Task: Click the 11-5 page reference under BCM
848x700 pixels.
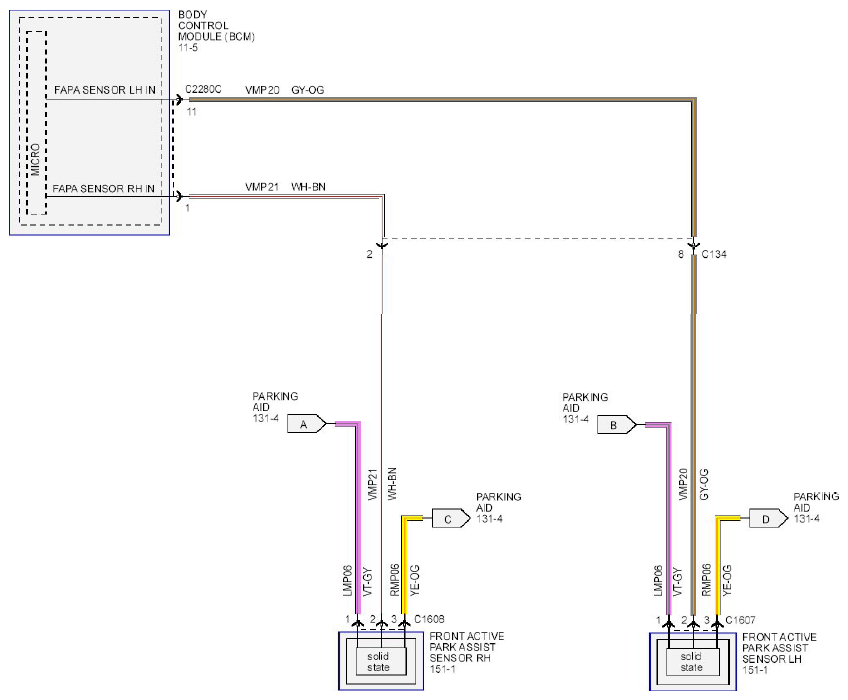Action: coord(188,48)
